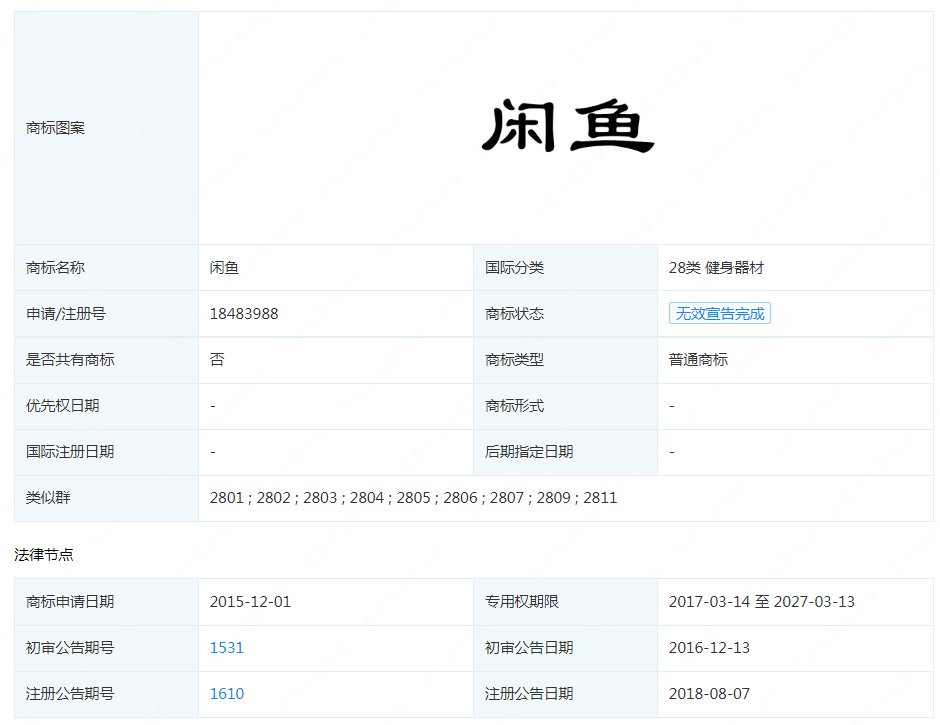Click the 后期指定日期 label

[529, 452]
